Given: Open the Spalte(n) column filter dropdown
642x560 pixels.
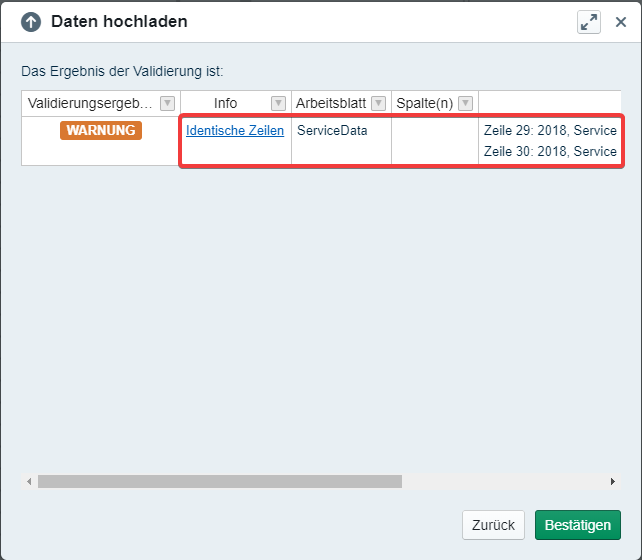Looking at the screenshot, I should (465, 103).
